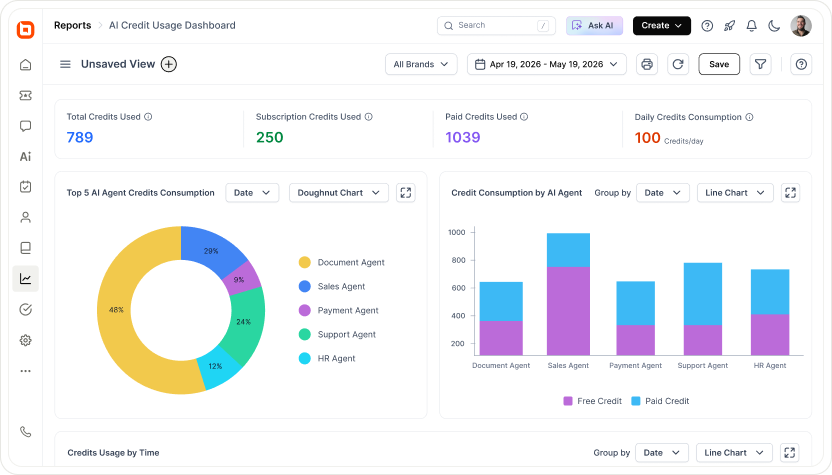This screenshot has height=475, width=832.
Task: Click info icon next to Total Credits Used
Action: click(x=148, y=117)
